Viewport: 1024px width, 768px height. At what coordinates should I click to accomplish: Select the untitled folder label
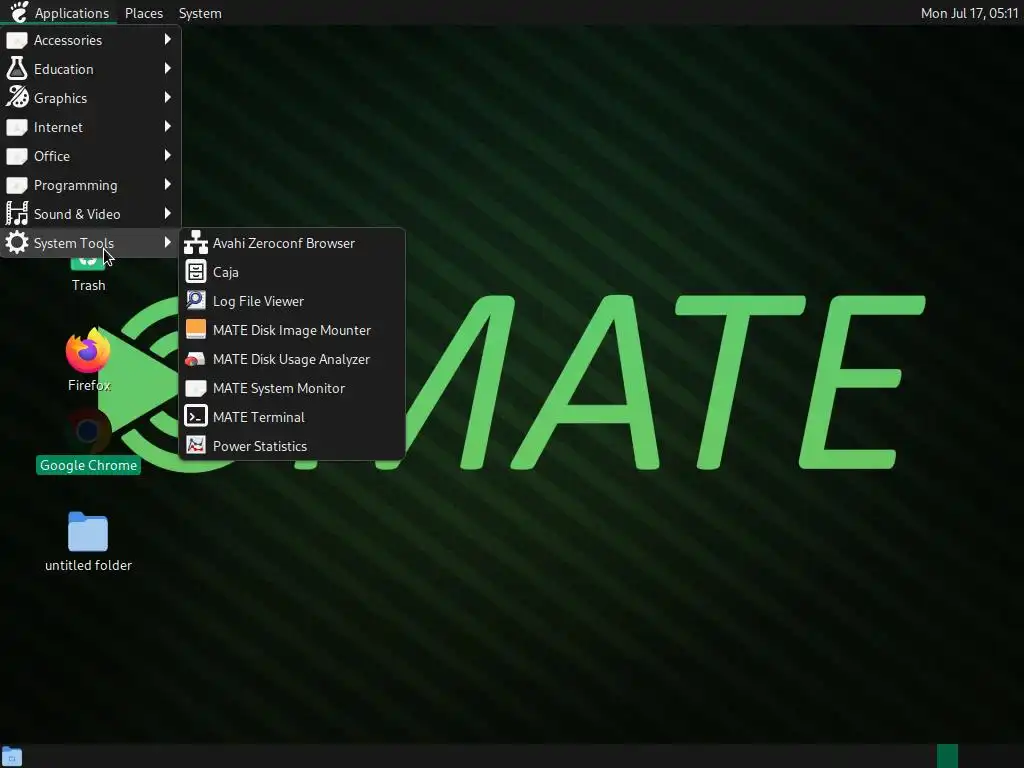pyautogui.click(x=88, y=566)
